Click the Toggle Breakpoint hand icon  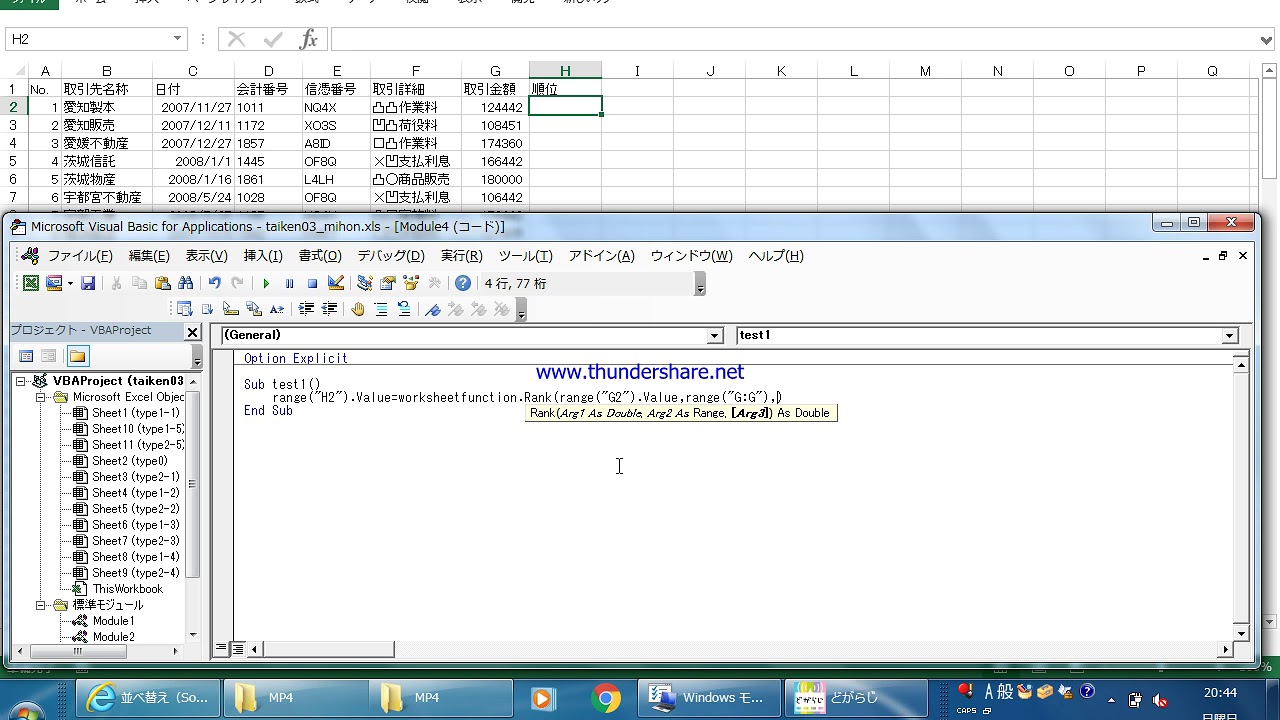pyautogui.click(x=358, y=310)
